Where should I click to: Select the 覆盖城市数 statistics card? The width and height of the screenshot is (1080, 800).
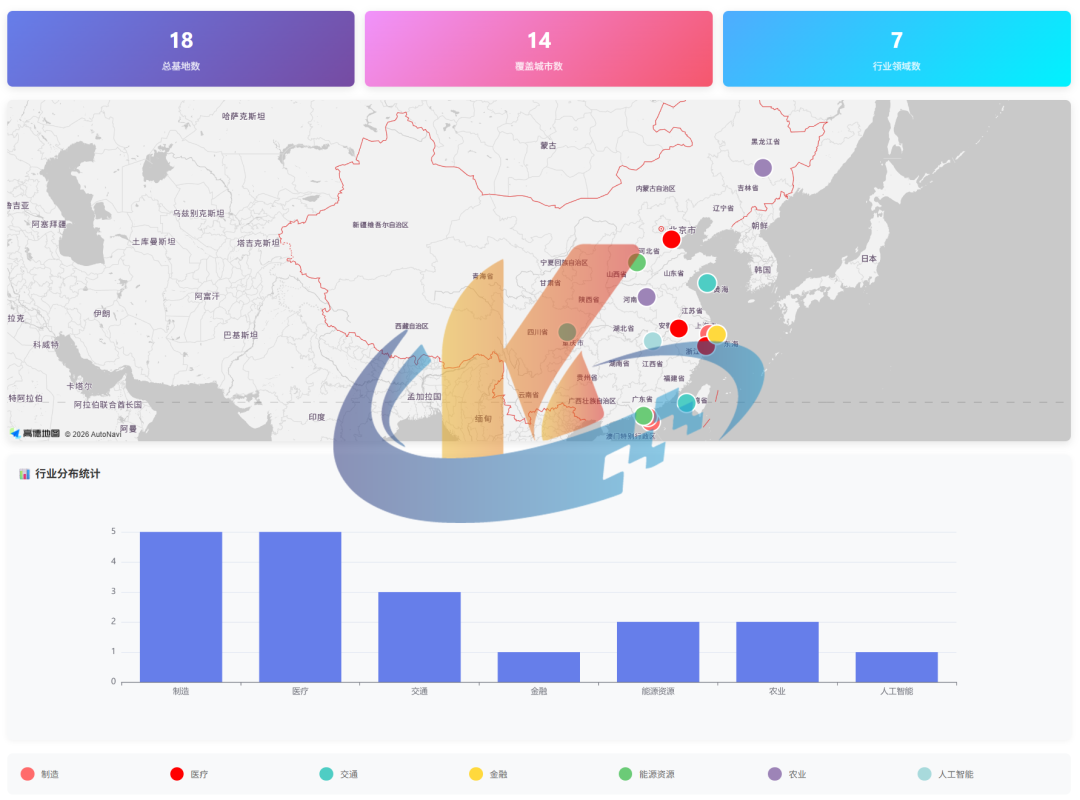pos(539,49)
